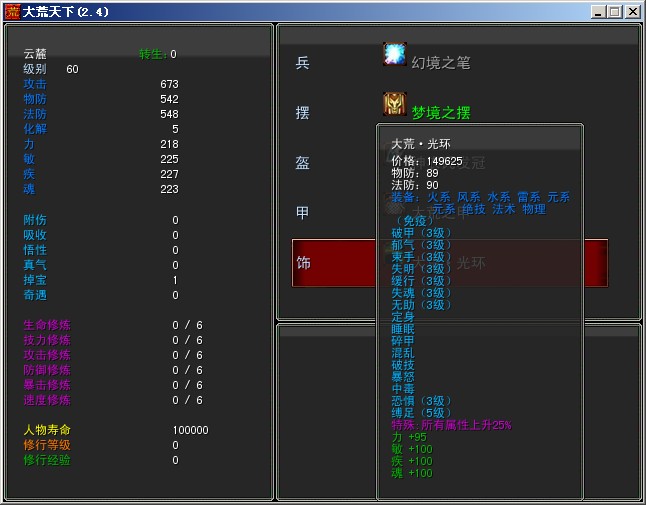Click the 生命修炼 training entry
Image resolution: width=646 pixels, height=505 pixels.
pyautogui.click(x=47, y=325)
